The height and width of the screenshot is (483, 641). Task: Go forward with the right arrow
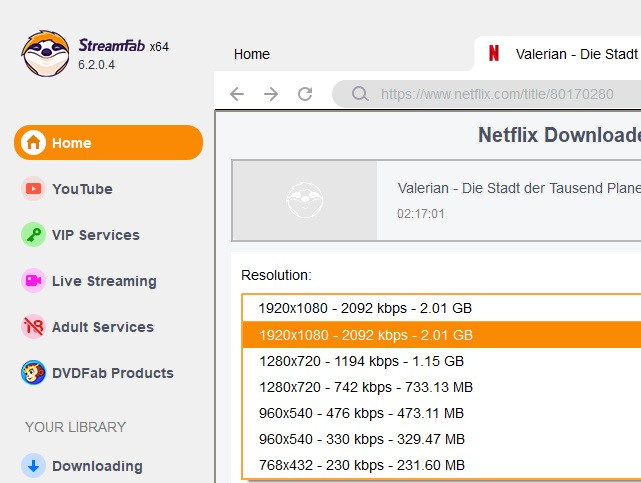[271, 94]
